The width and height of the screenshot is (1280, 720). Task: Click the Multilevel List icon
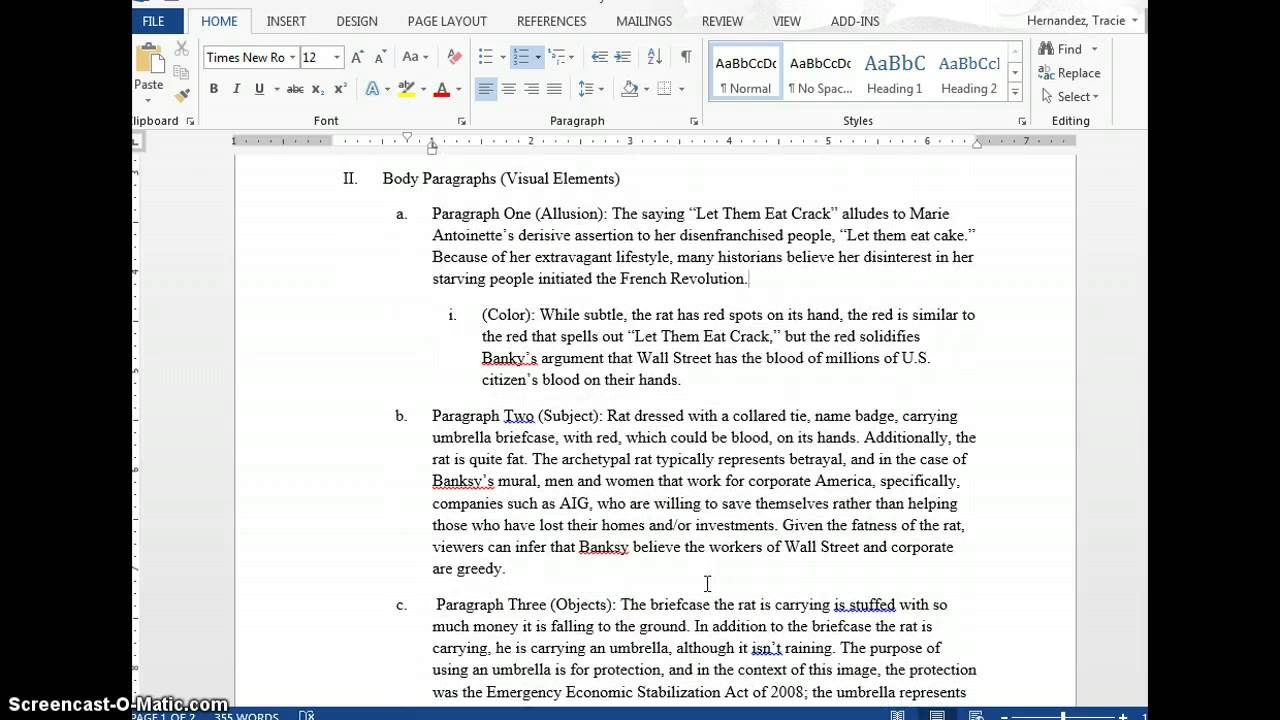pyautogui.click(x=556, y=57)
